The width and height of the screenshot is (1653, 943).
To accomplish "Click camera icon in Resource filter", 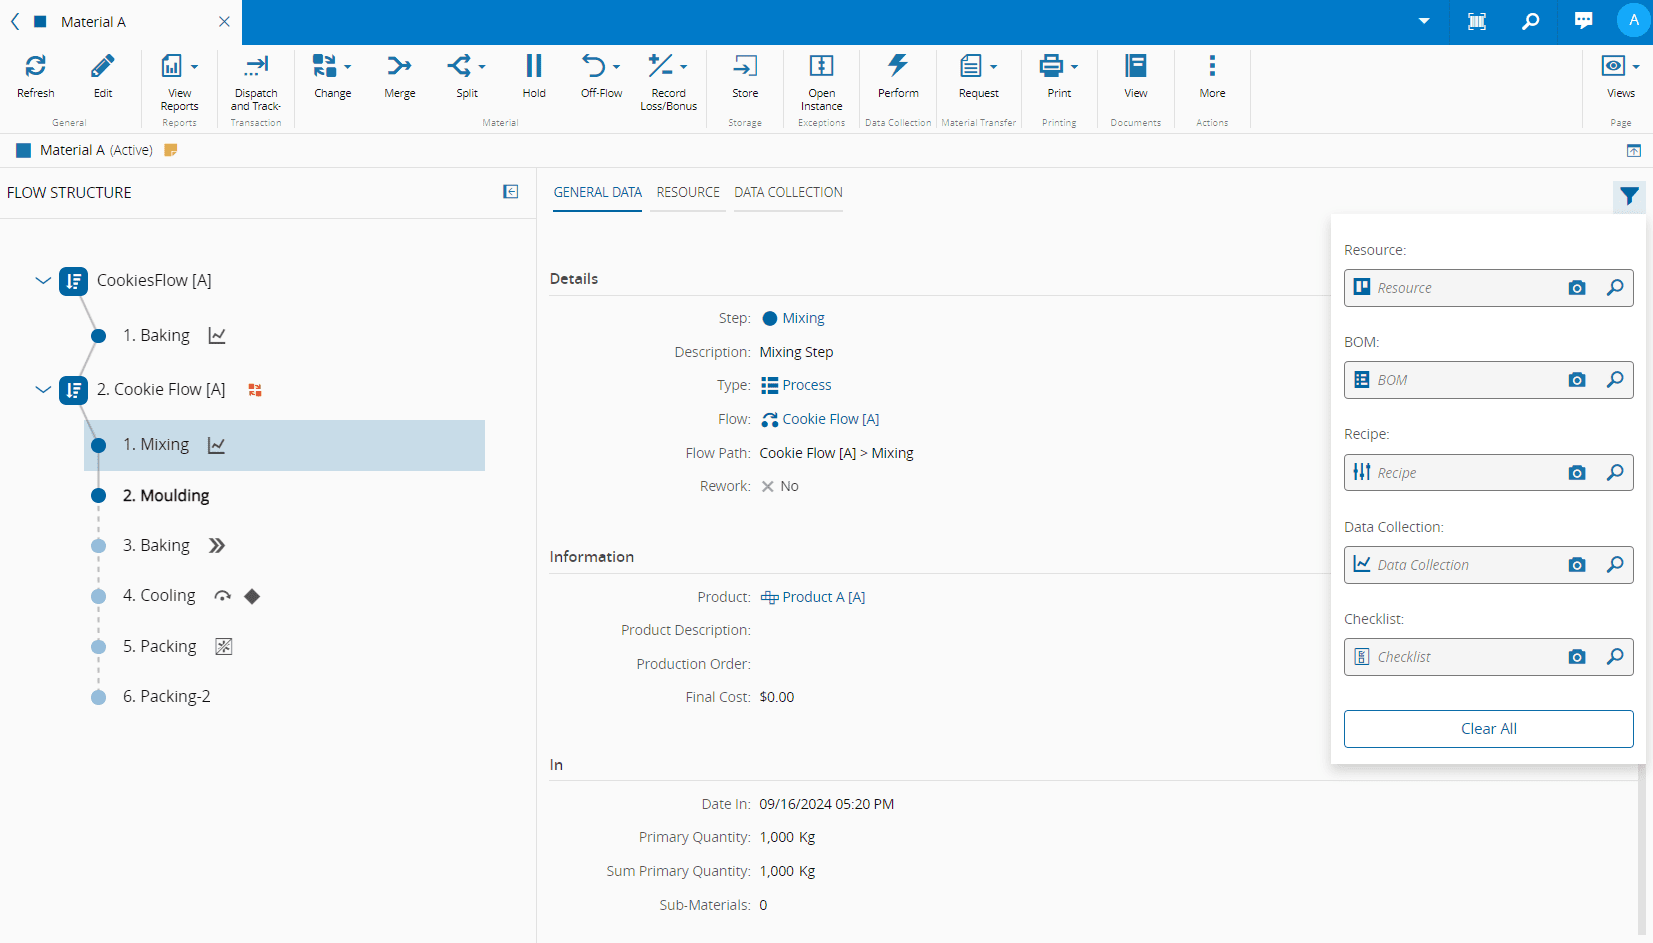I will coord(1577,288).
